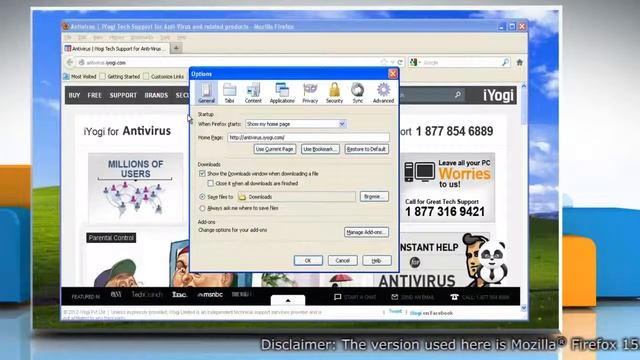Click the Use Bookmark button

pyautogui.click(x=320, y=149)
